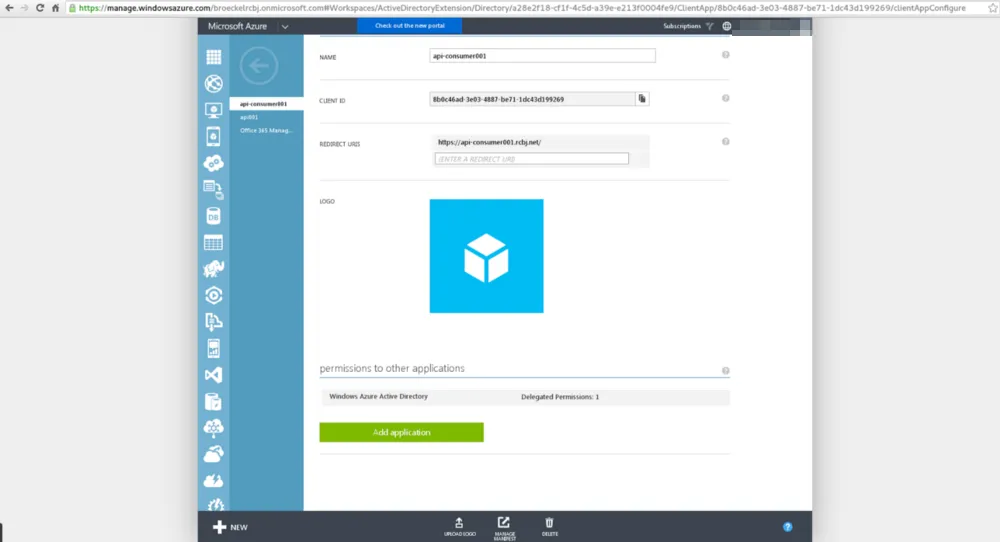Open help for Redirect URIs
Screen dimensions: 1000x542
(726, 142)
